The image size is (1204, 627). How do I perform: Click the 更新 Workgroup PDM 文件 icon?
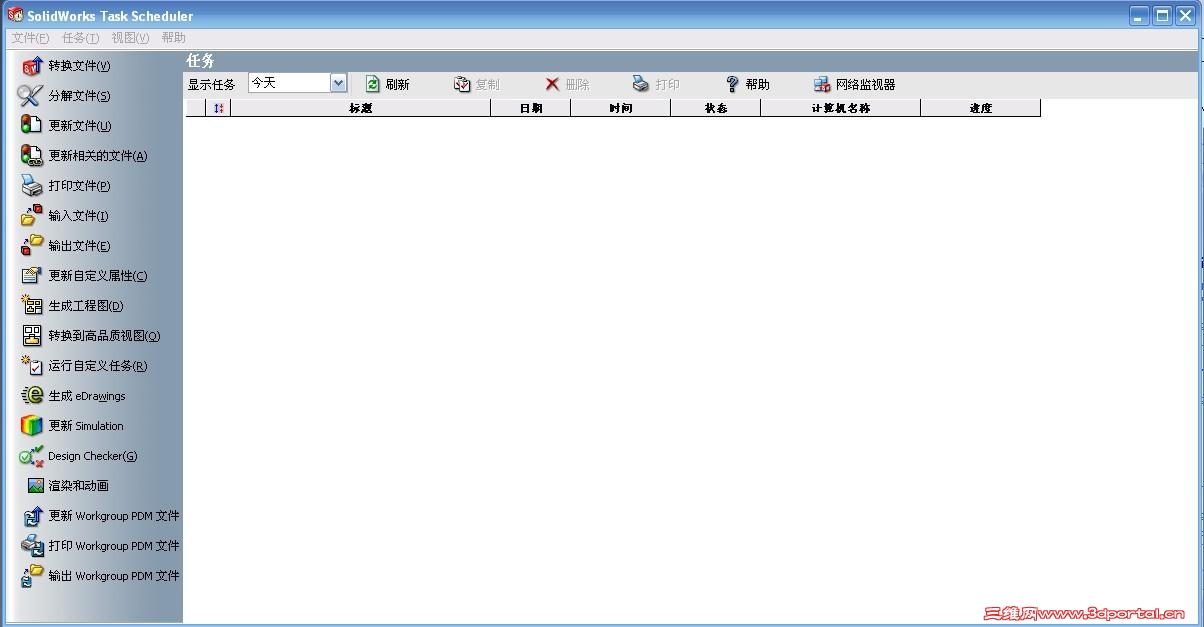(32, 516)
